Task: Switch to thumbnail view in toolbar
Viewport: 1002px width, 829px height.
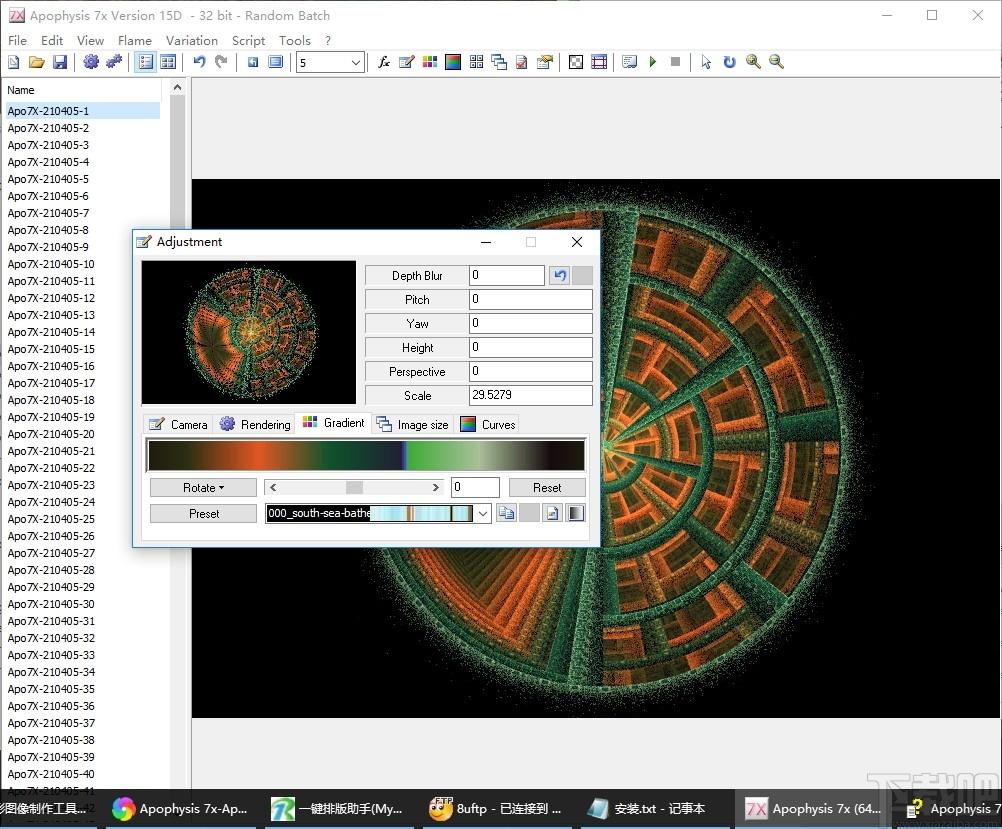Action: click(168, 62)
